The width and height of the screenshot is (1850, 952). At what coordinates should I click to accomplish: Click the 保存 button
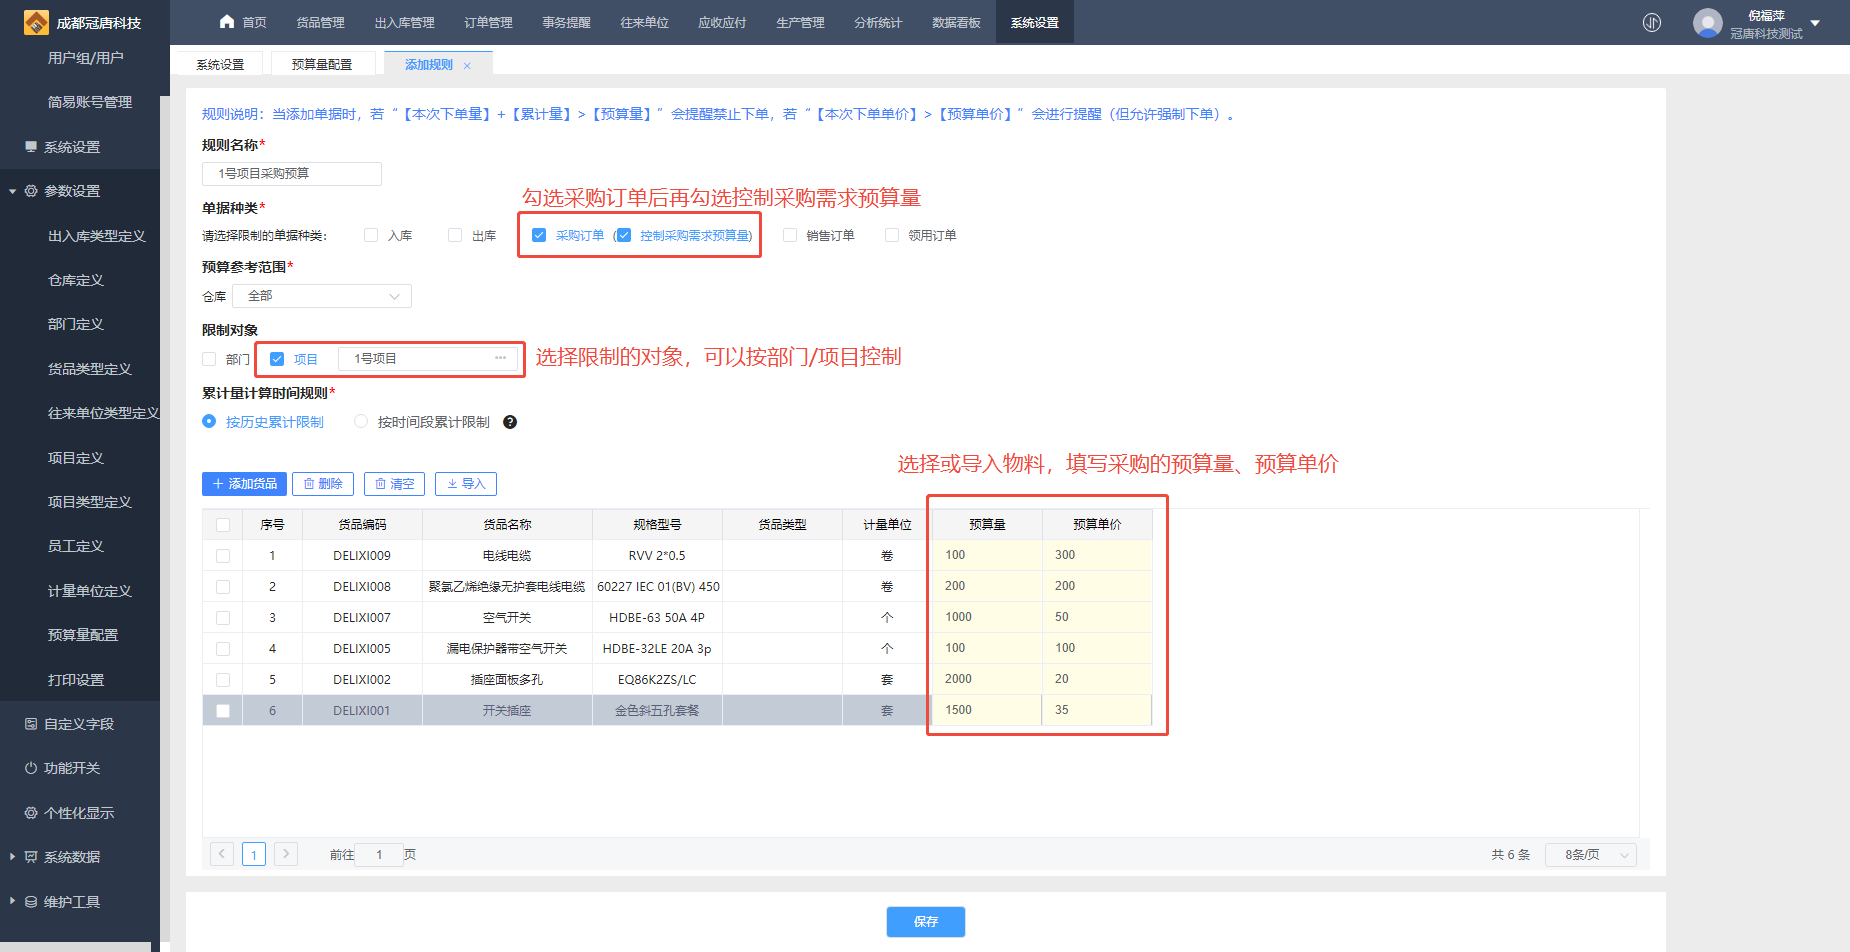[926, 922]
